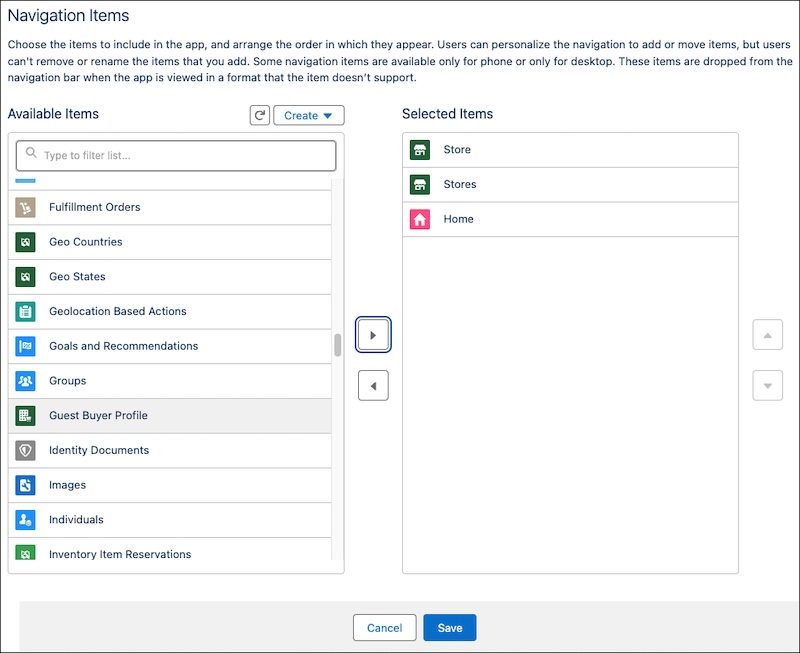Screen dimensions: 800x653
Task: Click the Groups people icon
Action: 25,381
